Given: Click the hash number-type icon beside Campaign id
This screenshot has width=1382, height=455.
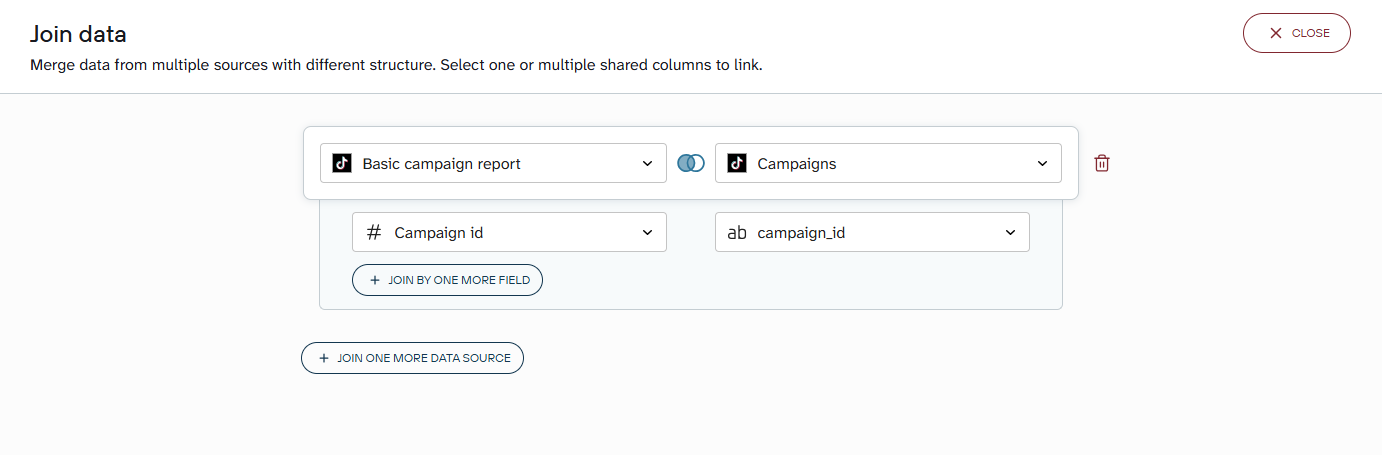Looking at the screenshot, I should click(374, 233).
